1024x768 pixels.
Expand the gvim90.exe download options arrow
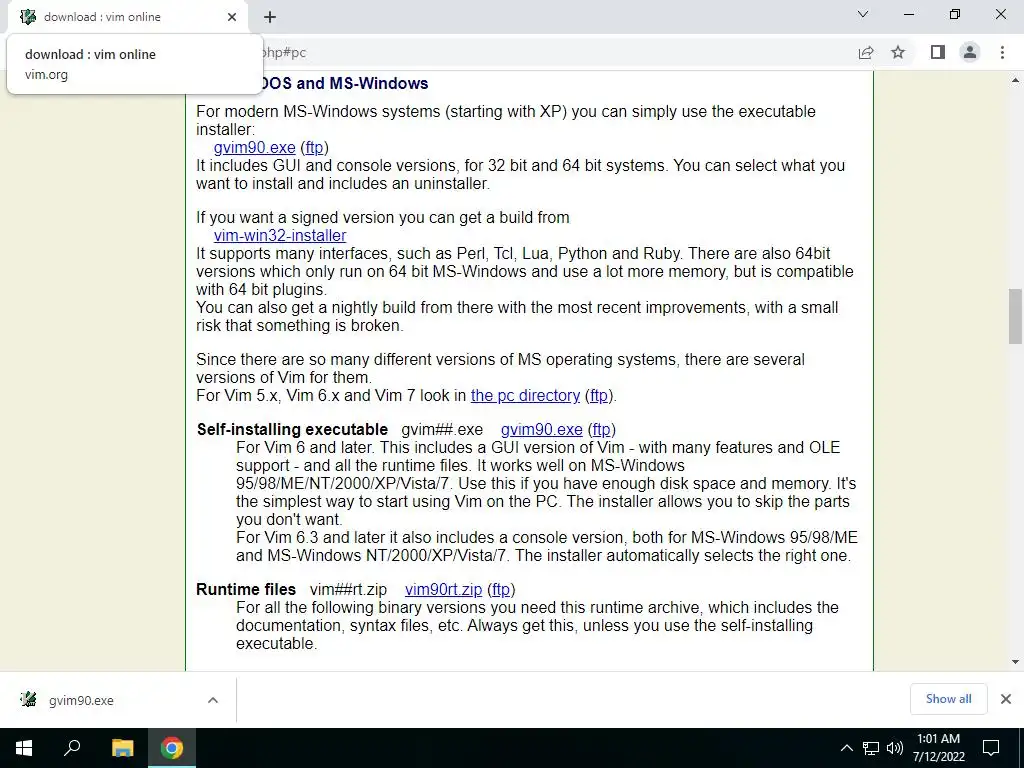tap(213, 700)
